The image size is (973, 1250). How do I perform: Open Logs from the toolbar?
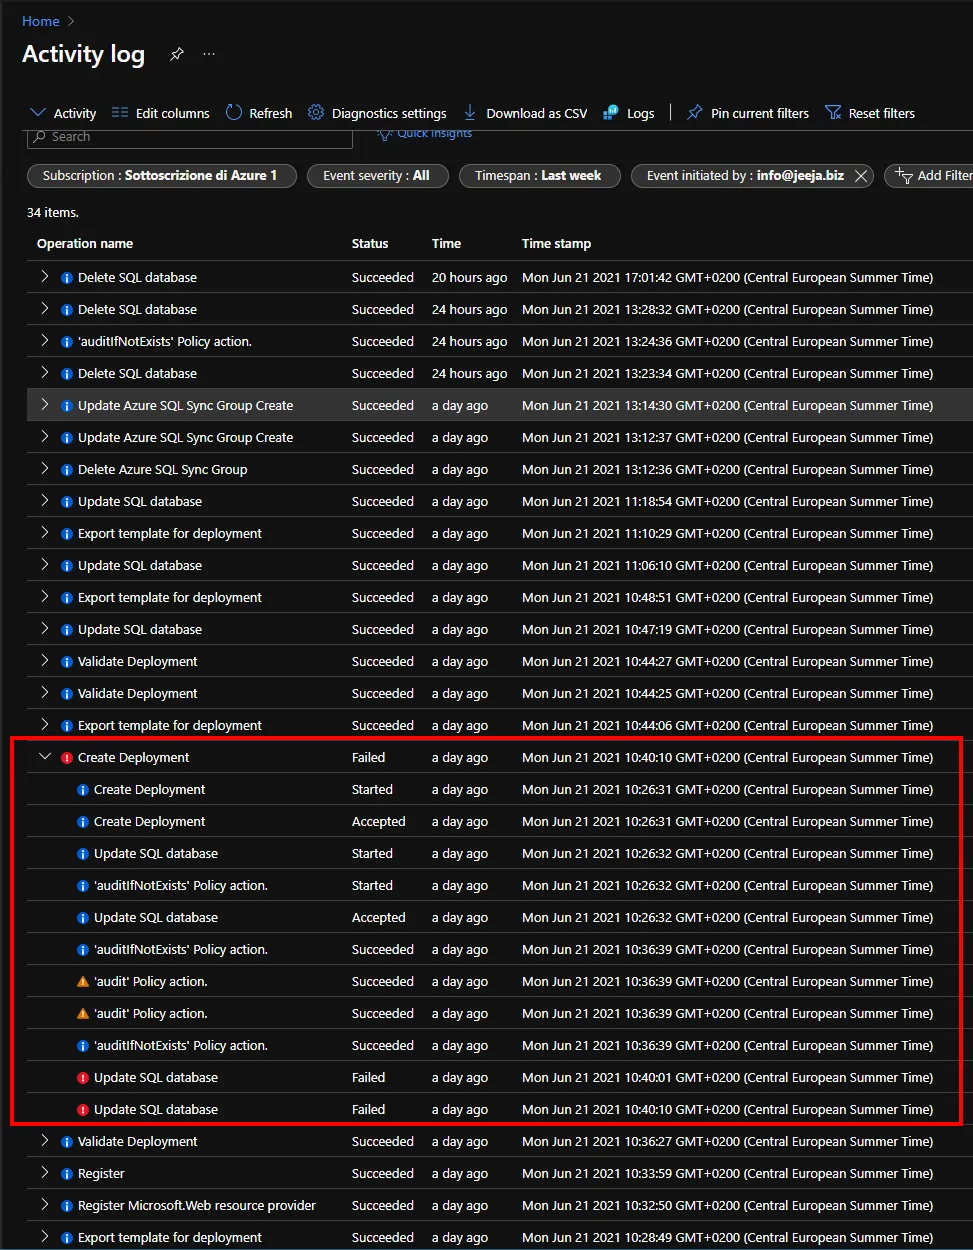(628, 113)
